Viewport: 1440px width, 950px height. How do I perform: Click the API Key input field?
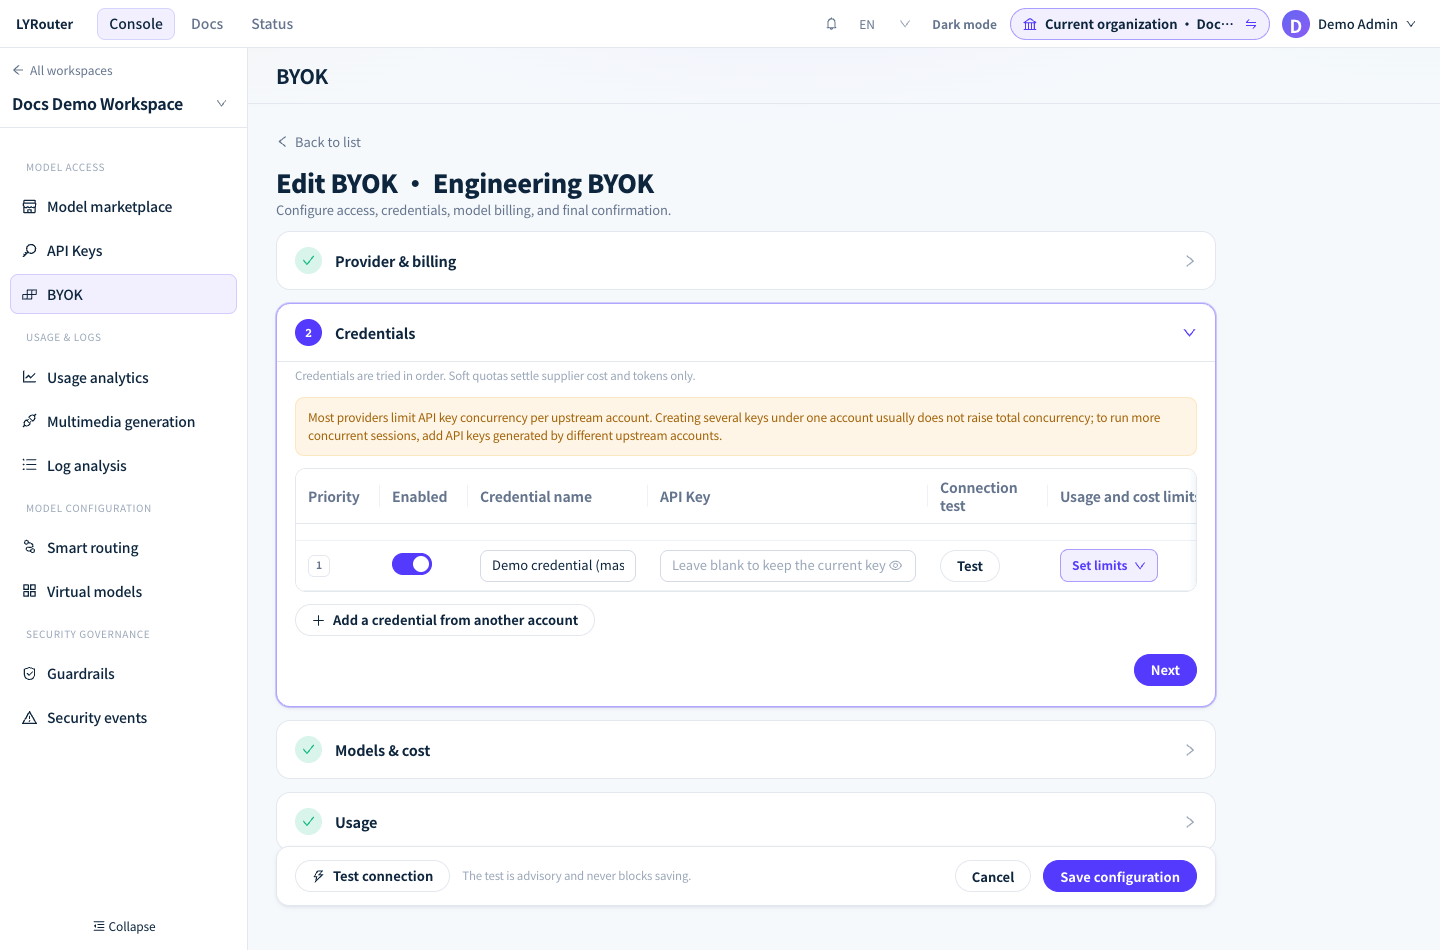point(788,565)
